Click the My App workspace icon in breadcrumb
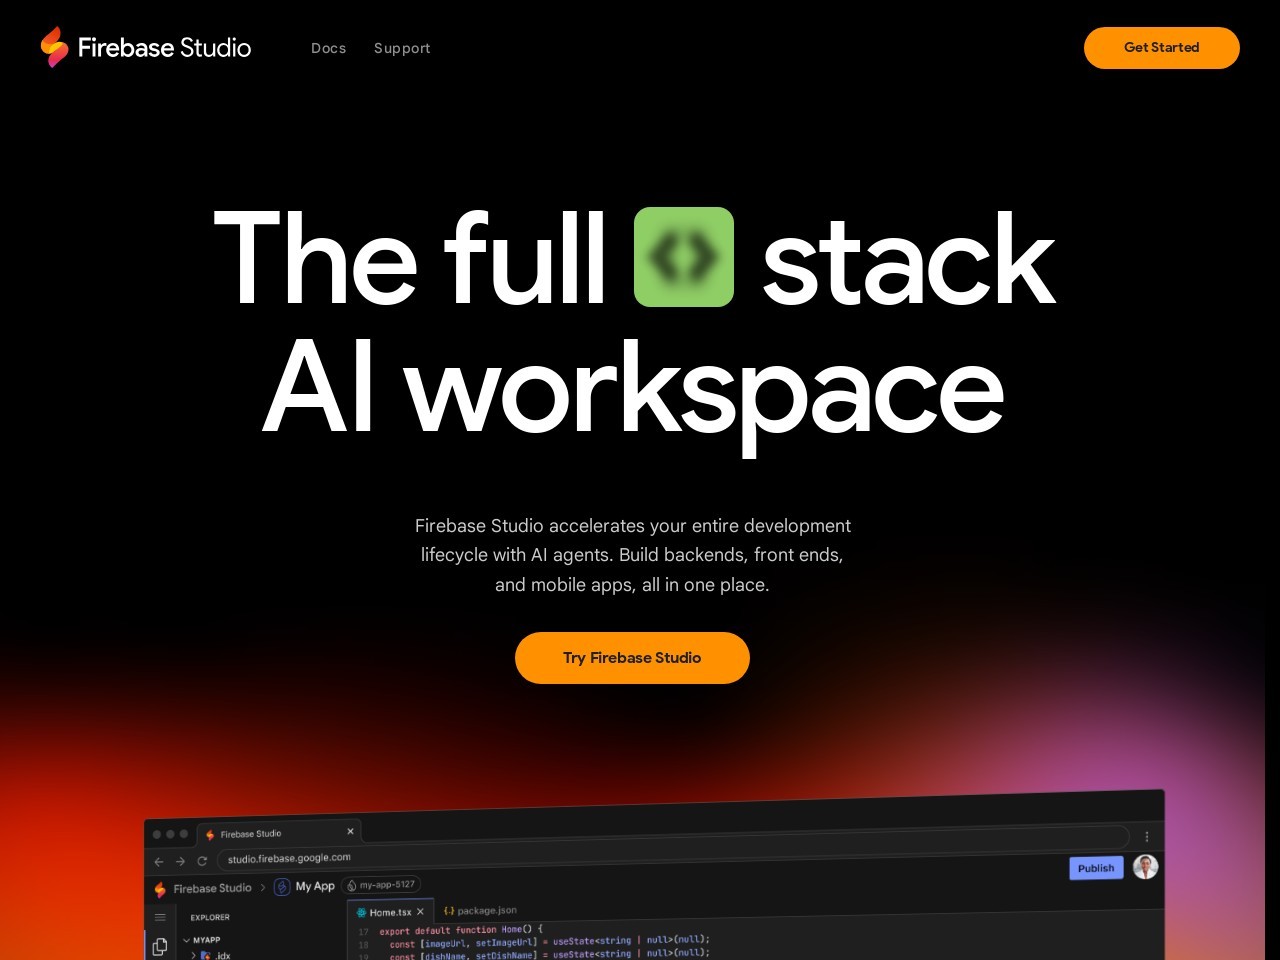 click(x=281, y=887)
